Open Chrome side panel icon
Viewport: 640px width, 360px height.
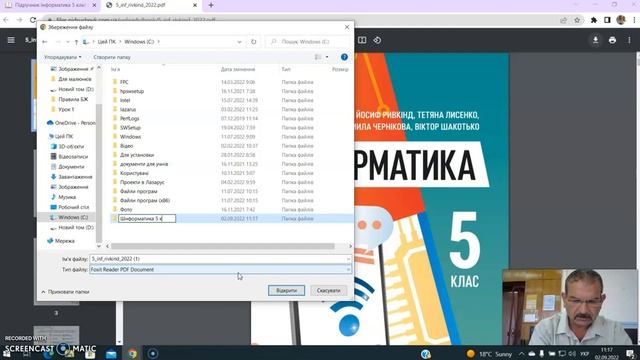(607, 20)
